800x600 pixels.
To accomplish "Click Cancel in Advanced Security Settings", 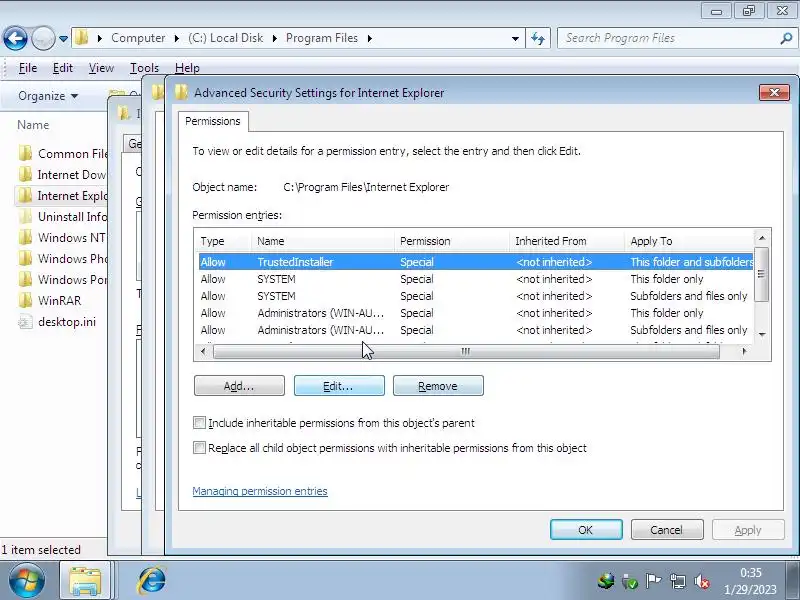I will pos(667,530).
